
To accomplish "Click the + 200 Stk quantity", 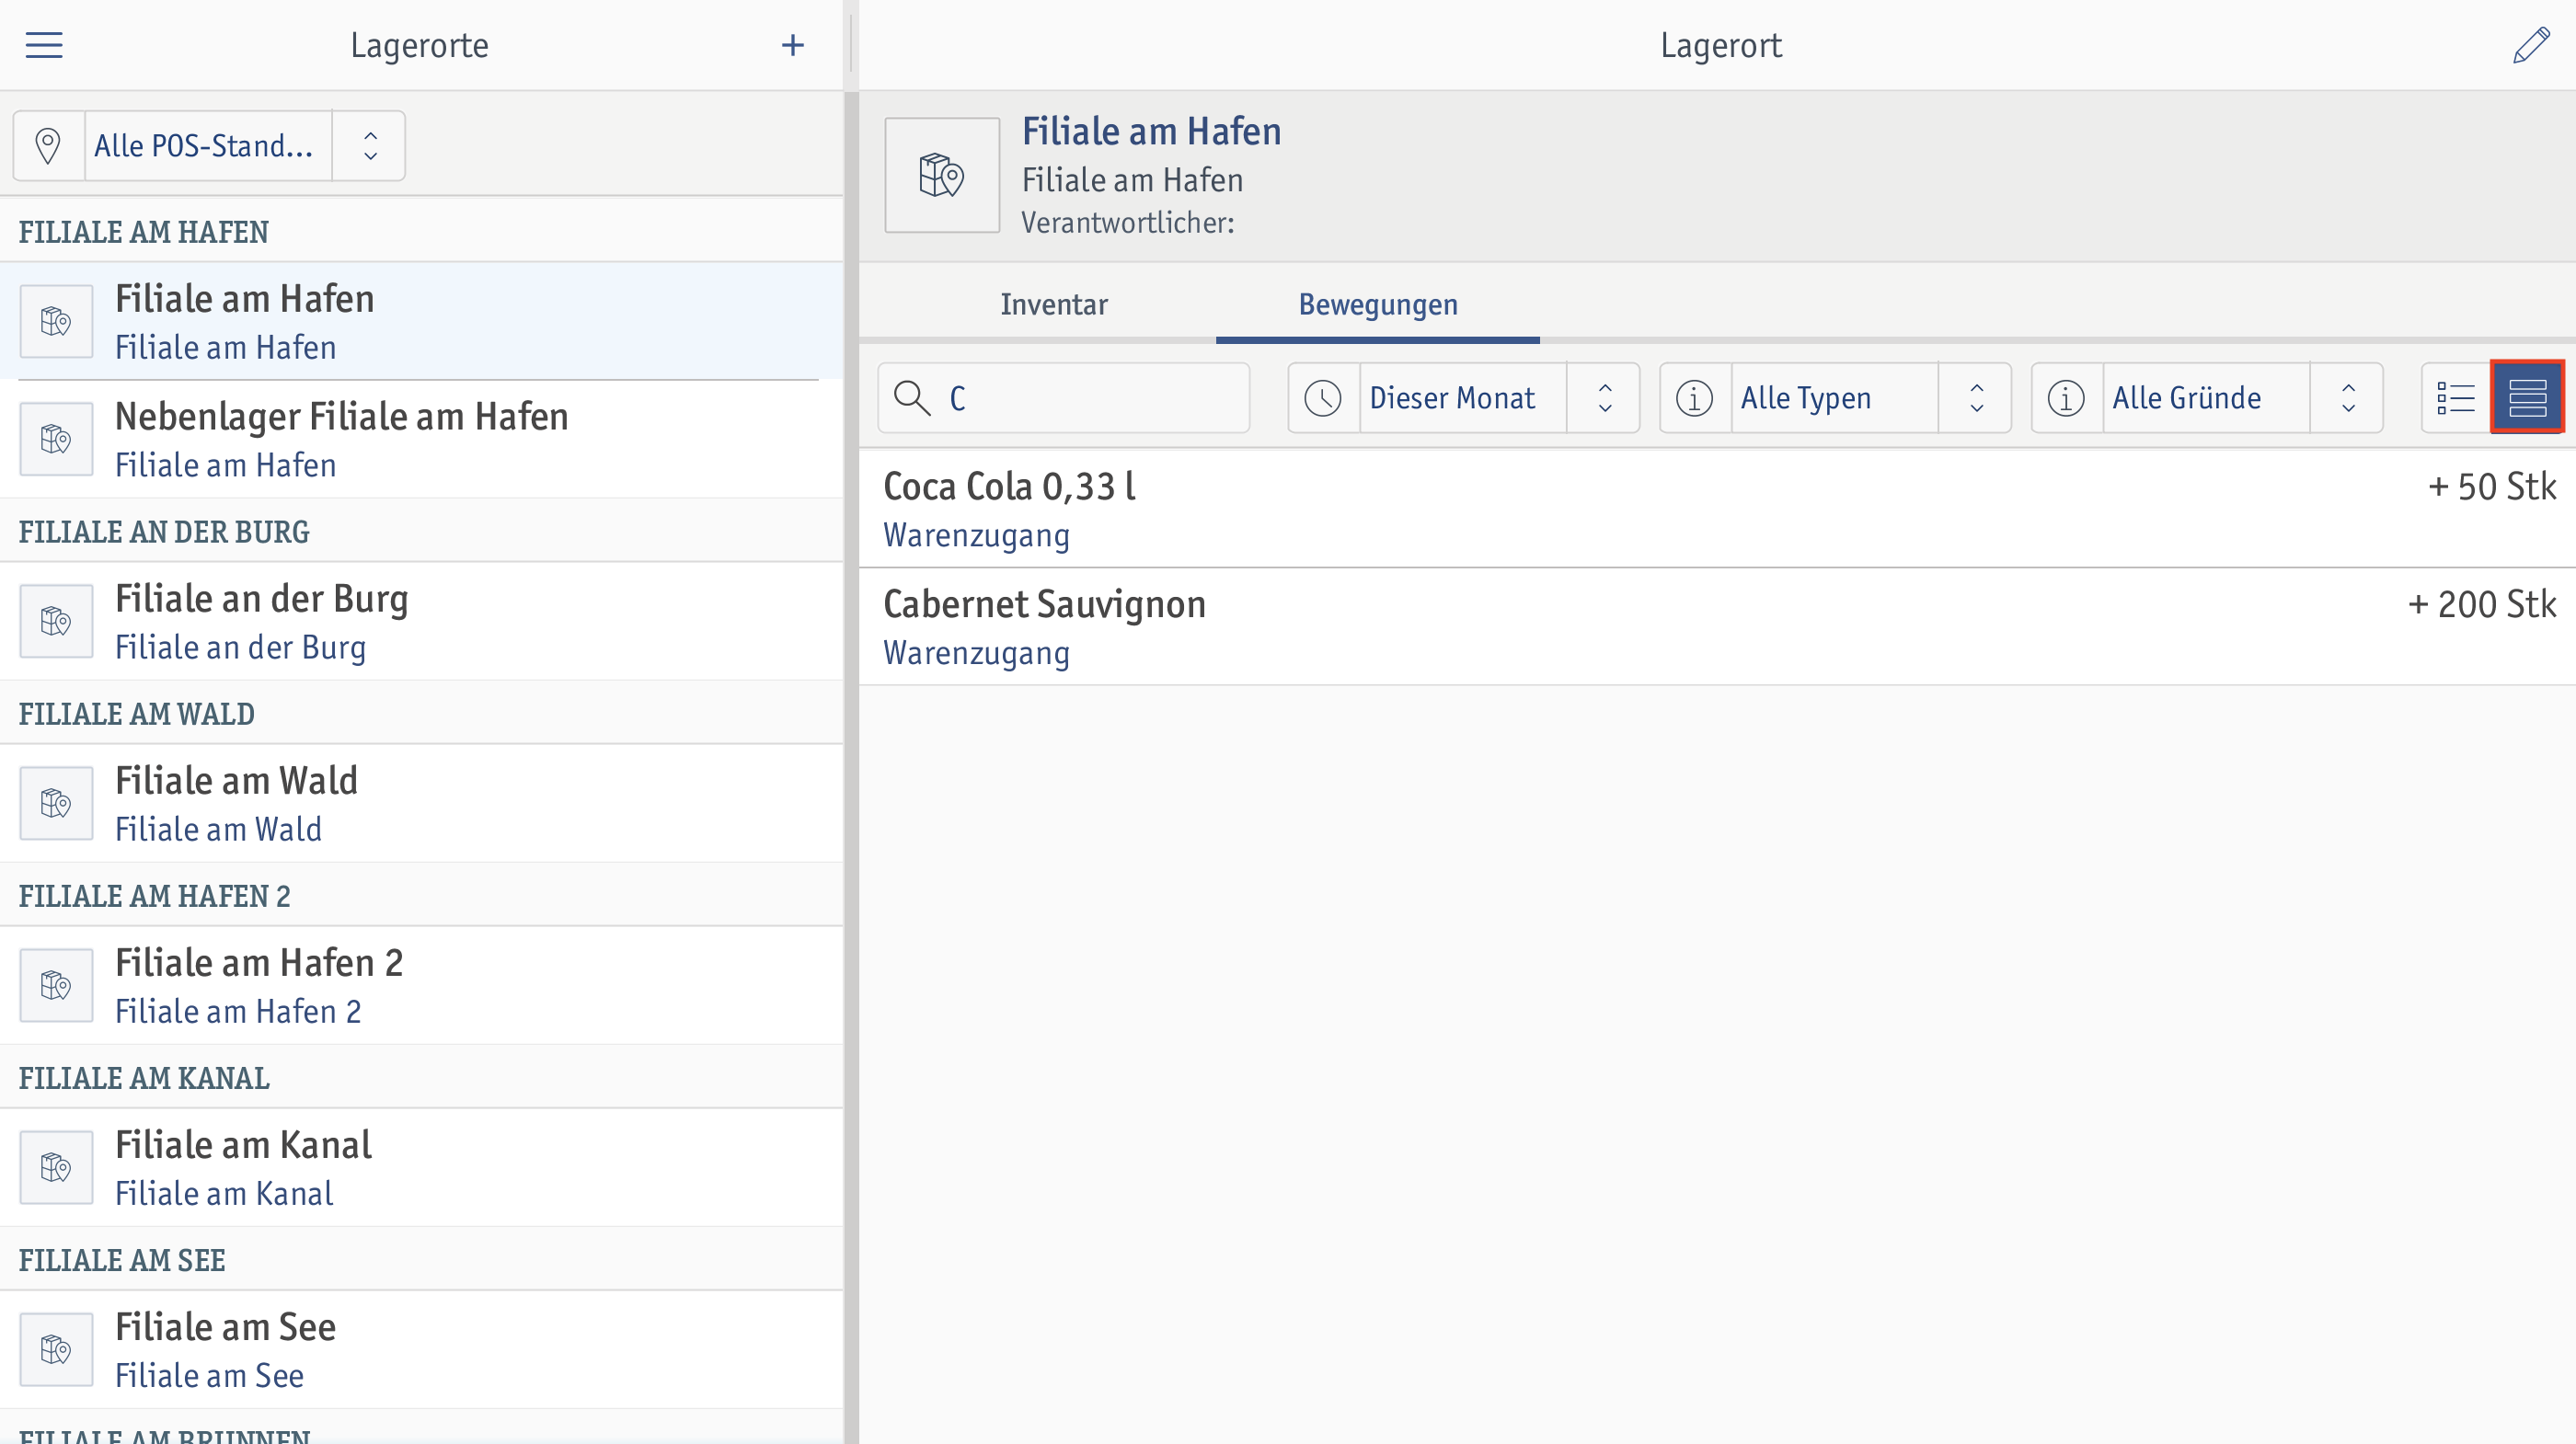I will 2481,605.
